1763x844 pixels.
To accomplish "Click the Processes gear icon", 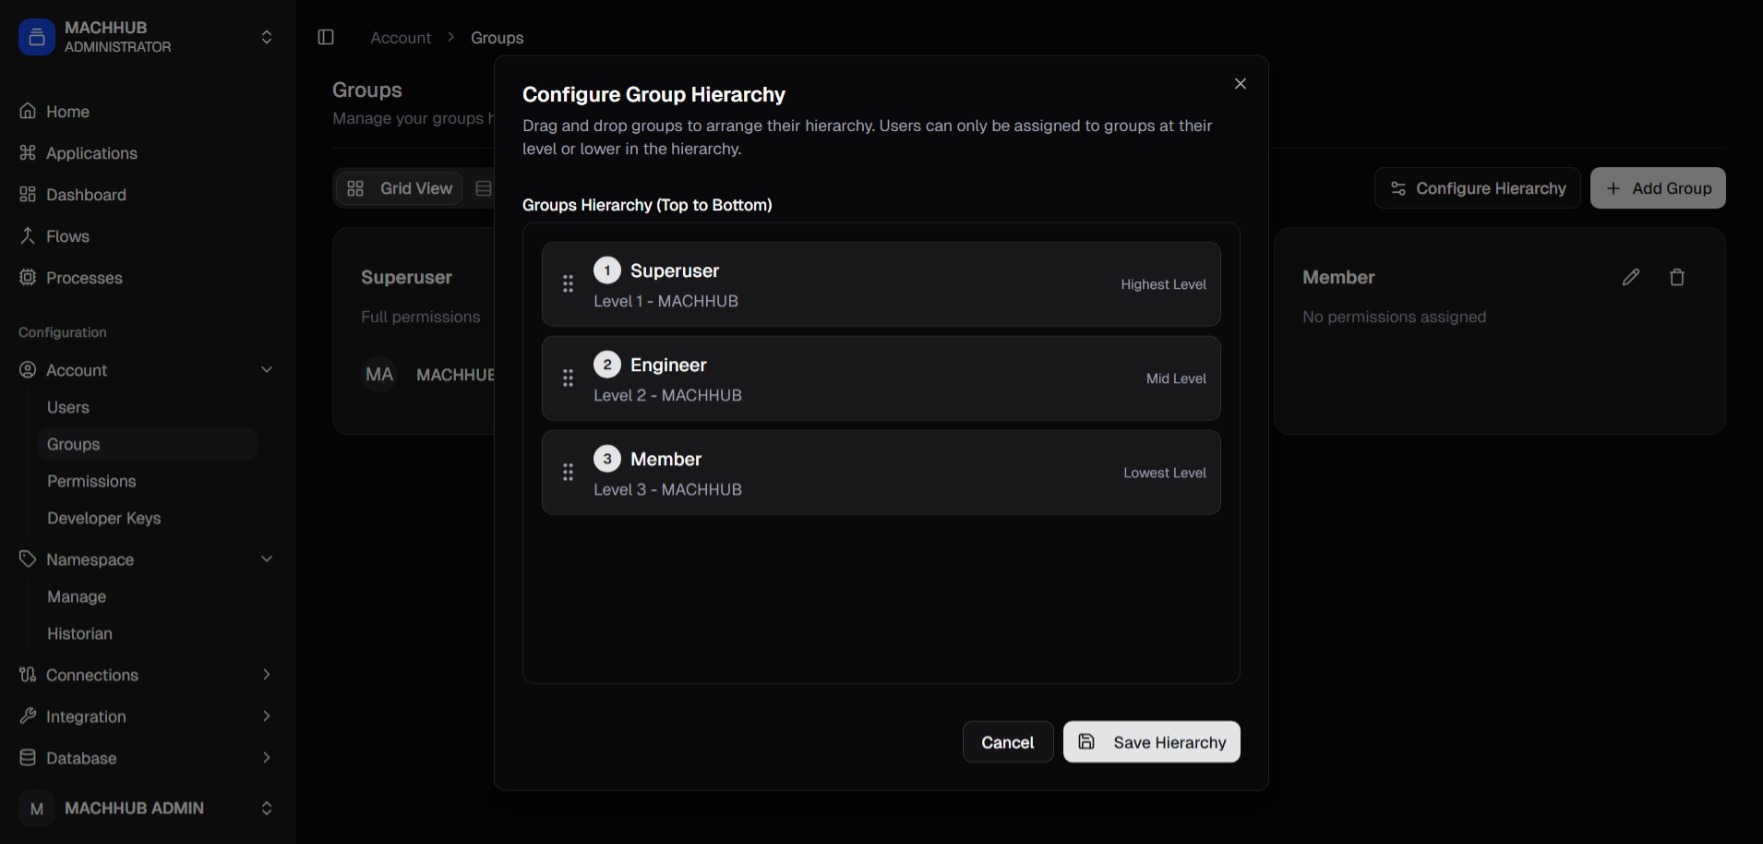I will pos(28,277).
